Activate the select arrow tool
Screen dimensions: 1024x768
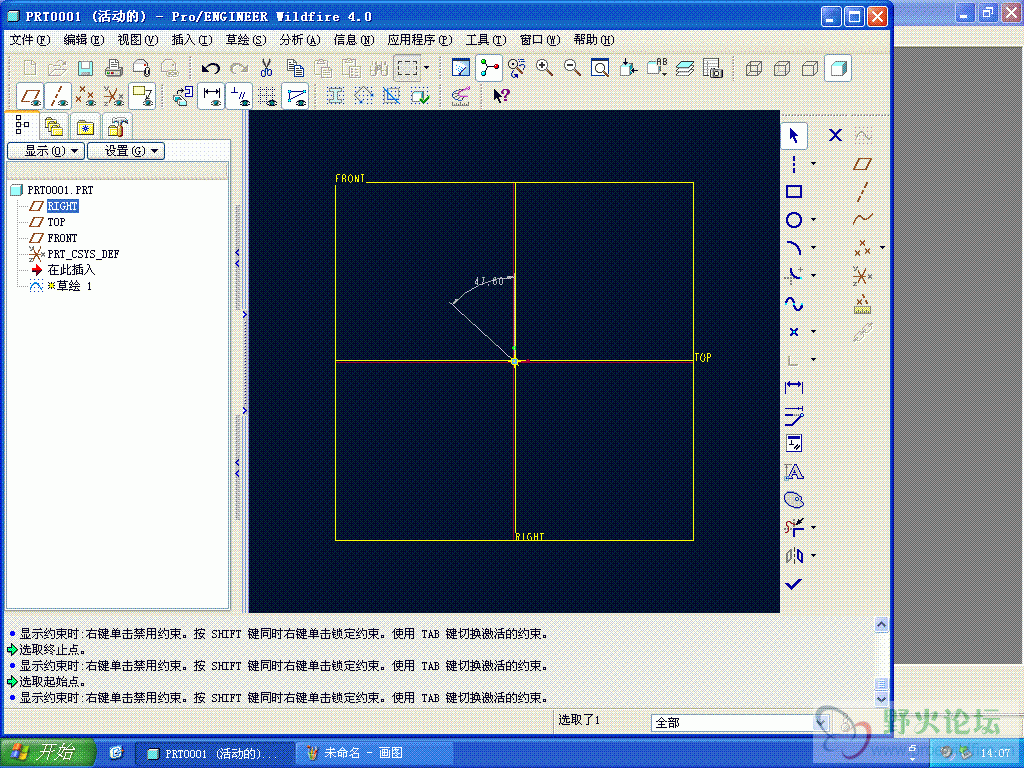(x=794, y=136)
